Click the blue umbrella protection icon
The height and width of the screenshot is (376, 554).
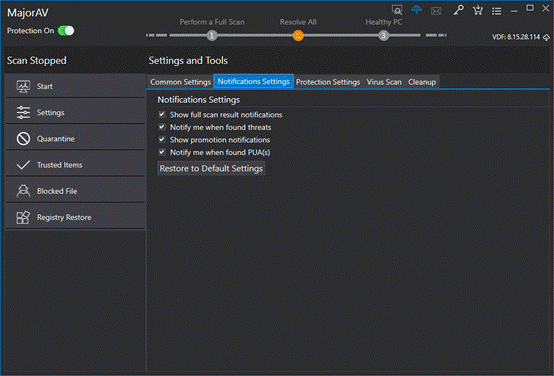[417, 10]
